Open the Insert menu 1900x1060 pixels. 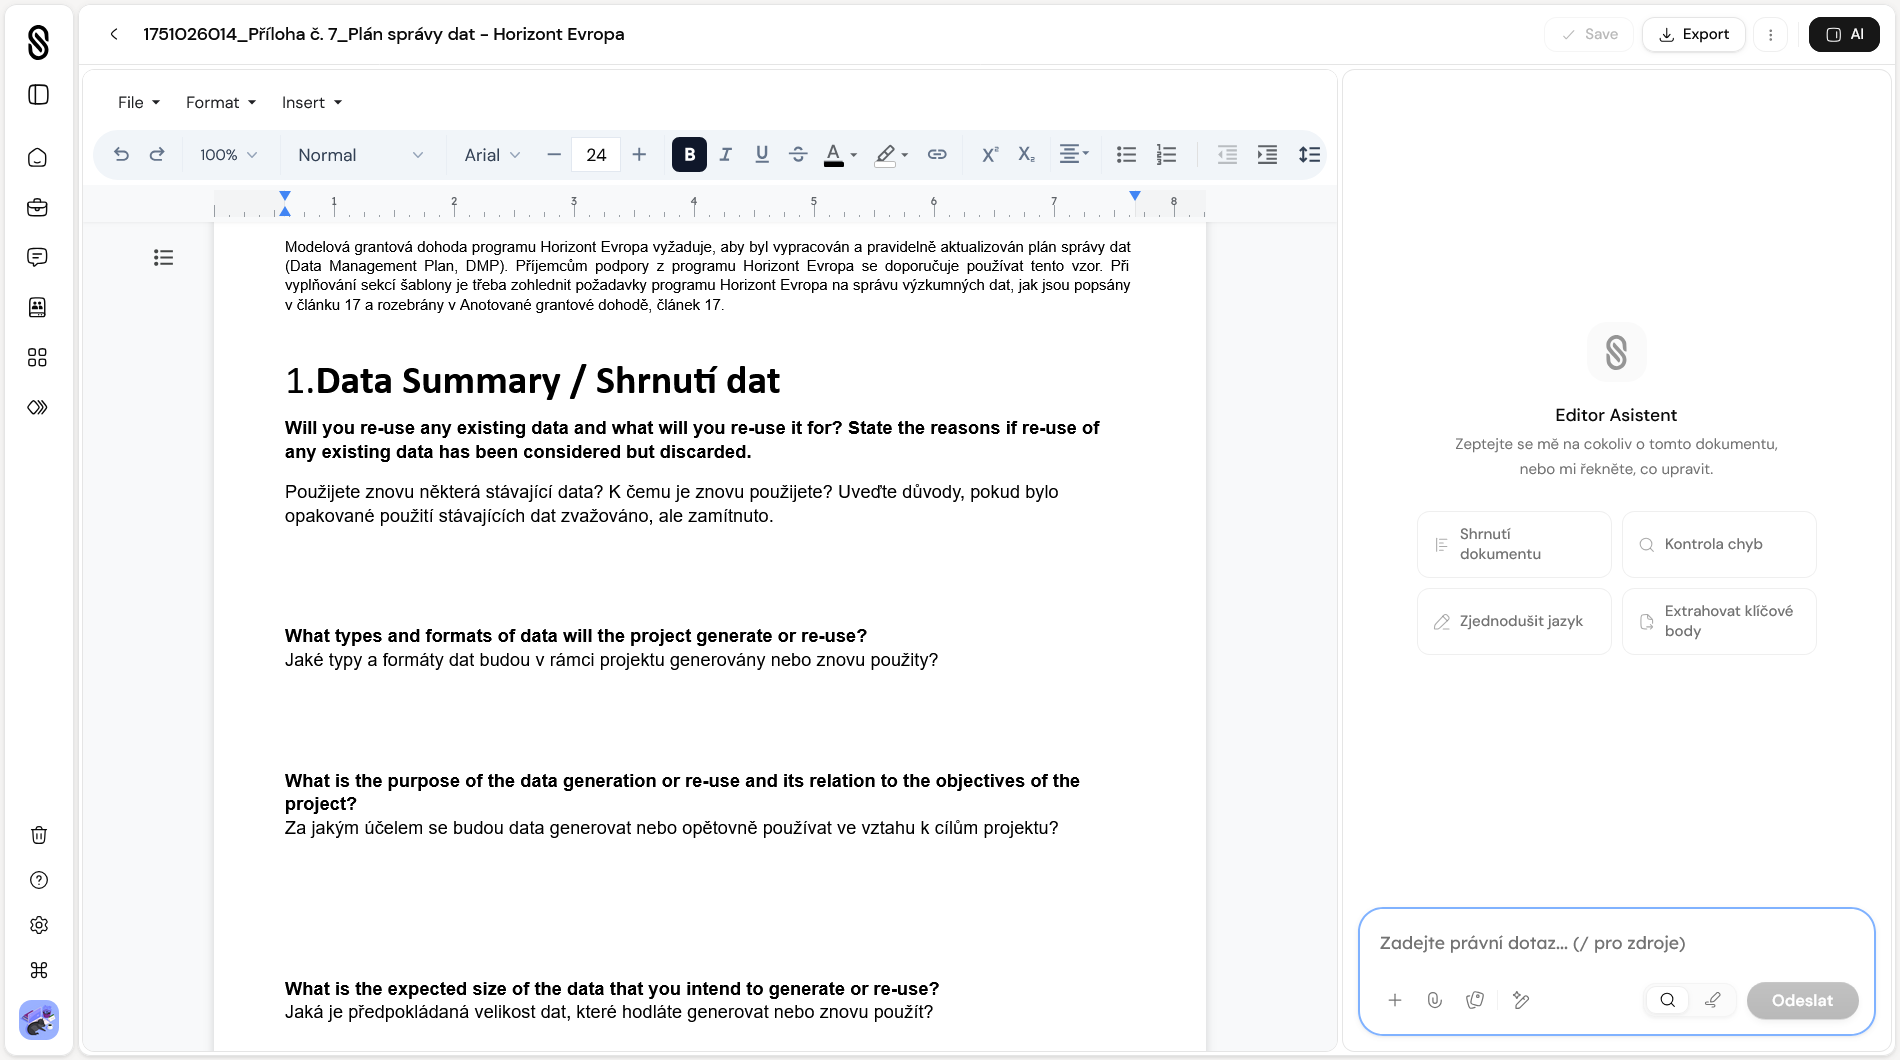(x=312, y=102)
